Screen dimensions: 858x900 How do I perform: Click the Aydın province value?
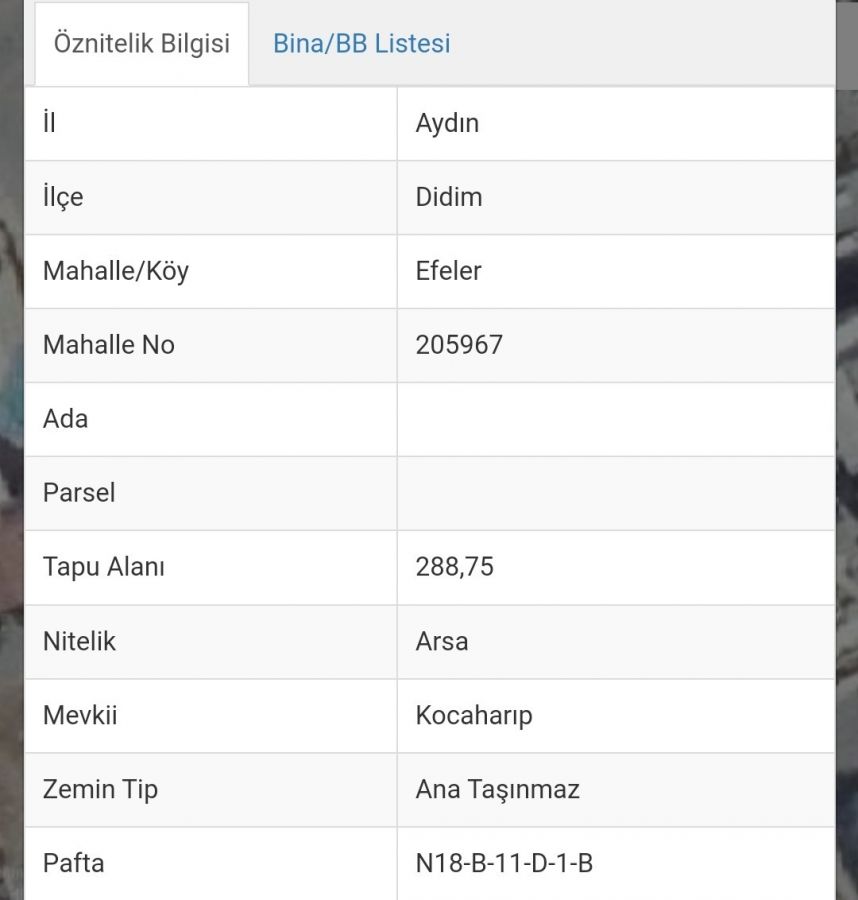pos(447,123)
